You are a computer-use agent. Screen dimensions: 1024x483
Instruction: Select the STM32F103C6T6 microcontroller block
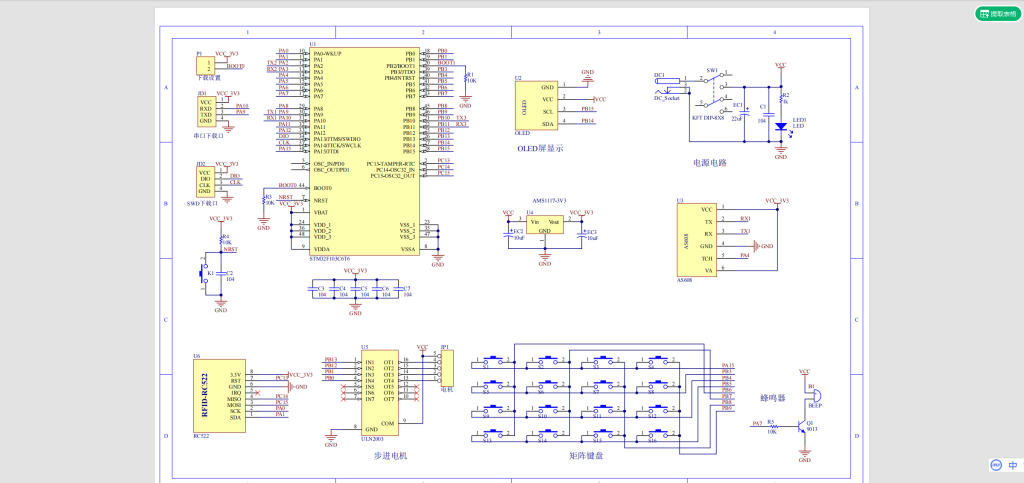364,155
